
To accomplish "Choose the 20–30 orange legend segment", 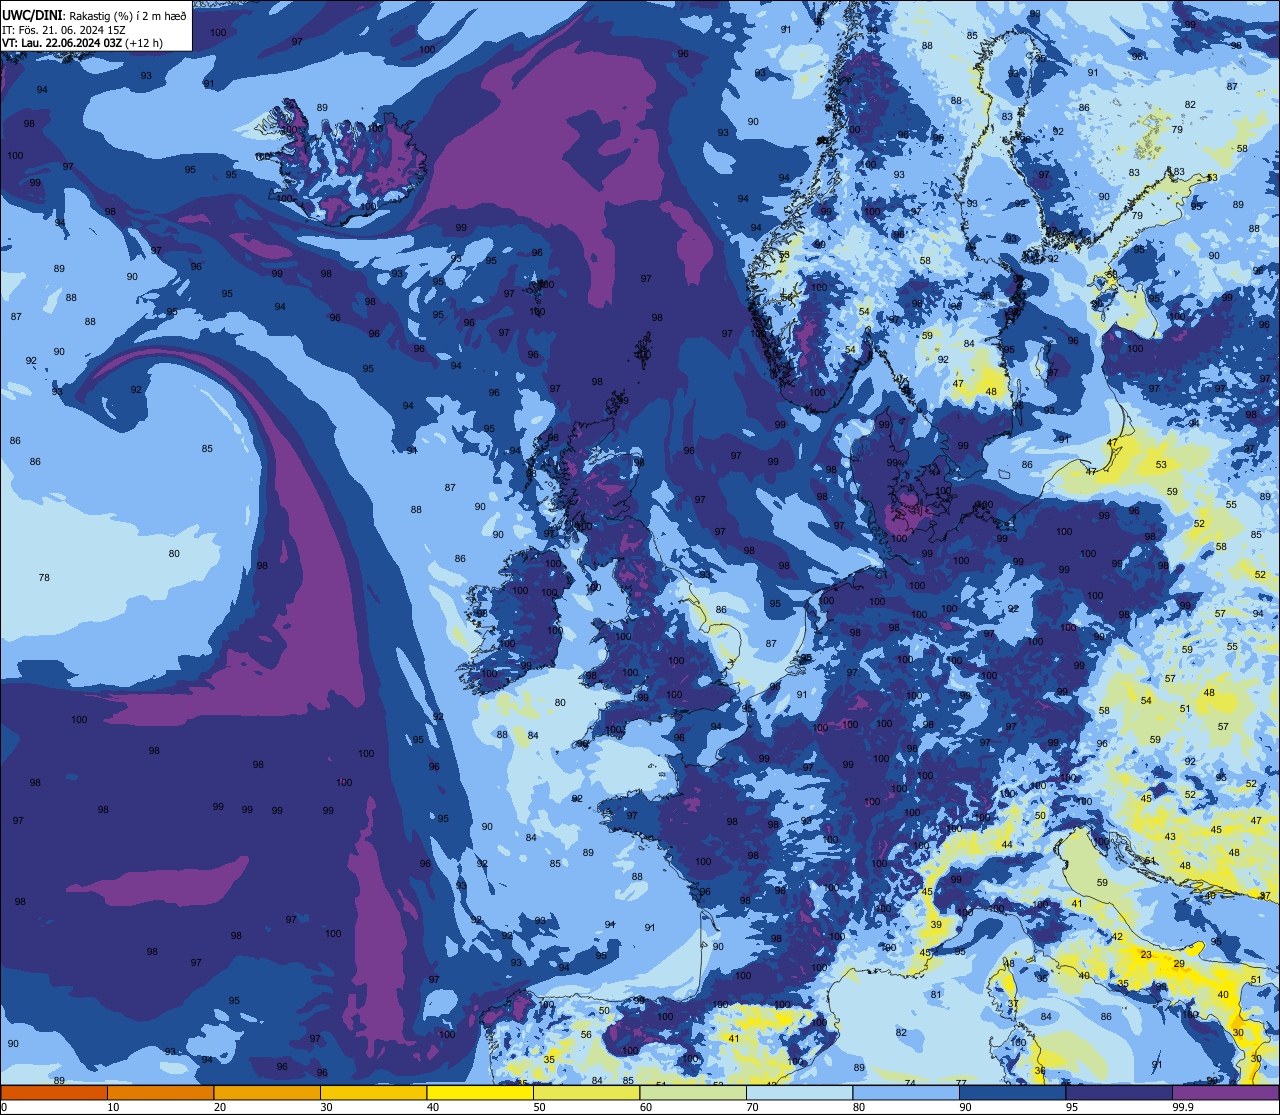I will coord(267,1092).
